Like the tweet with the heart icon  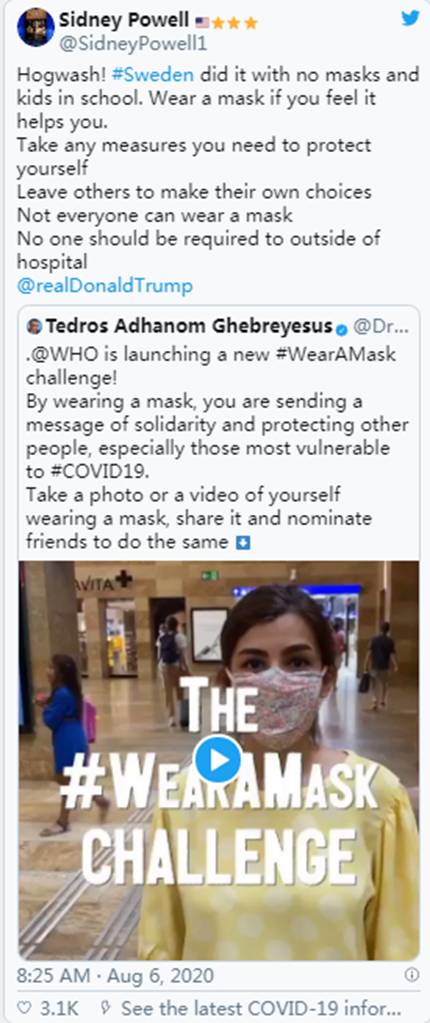(24, 1007)
